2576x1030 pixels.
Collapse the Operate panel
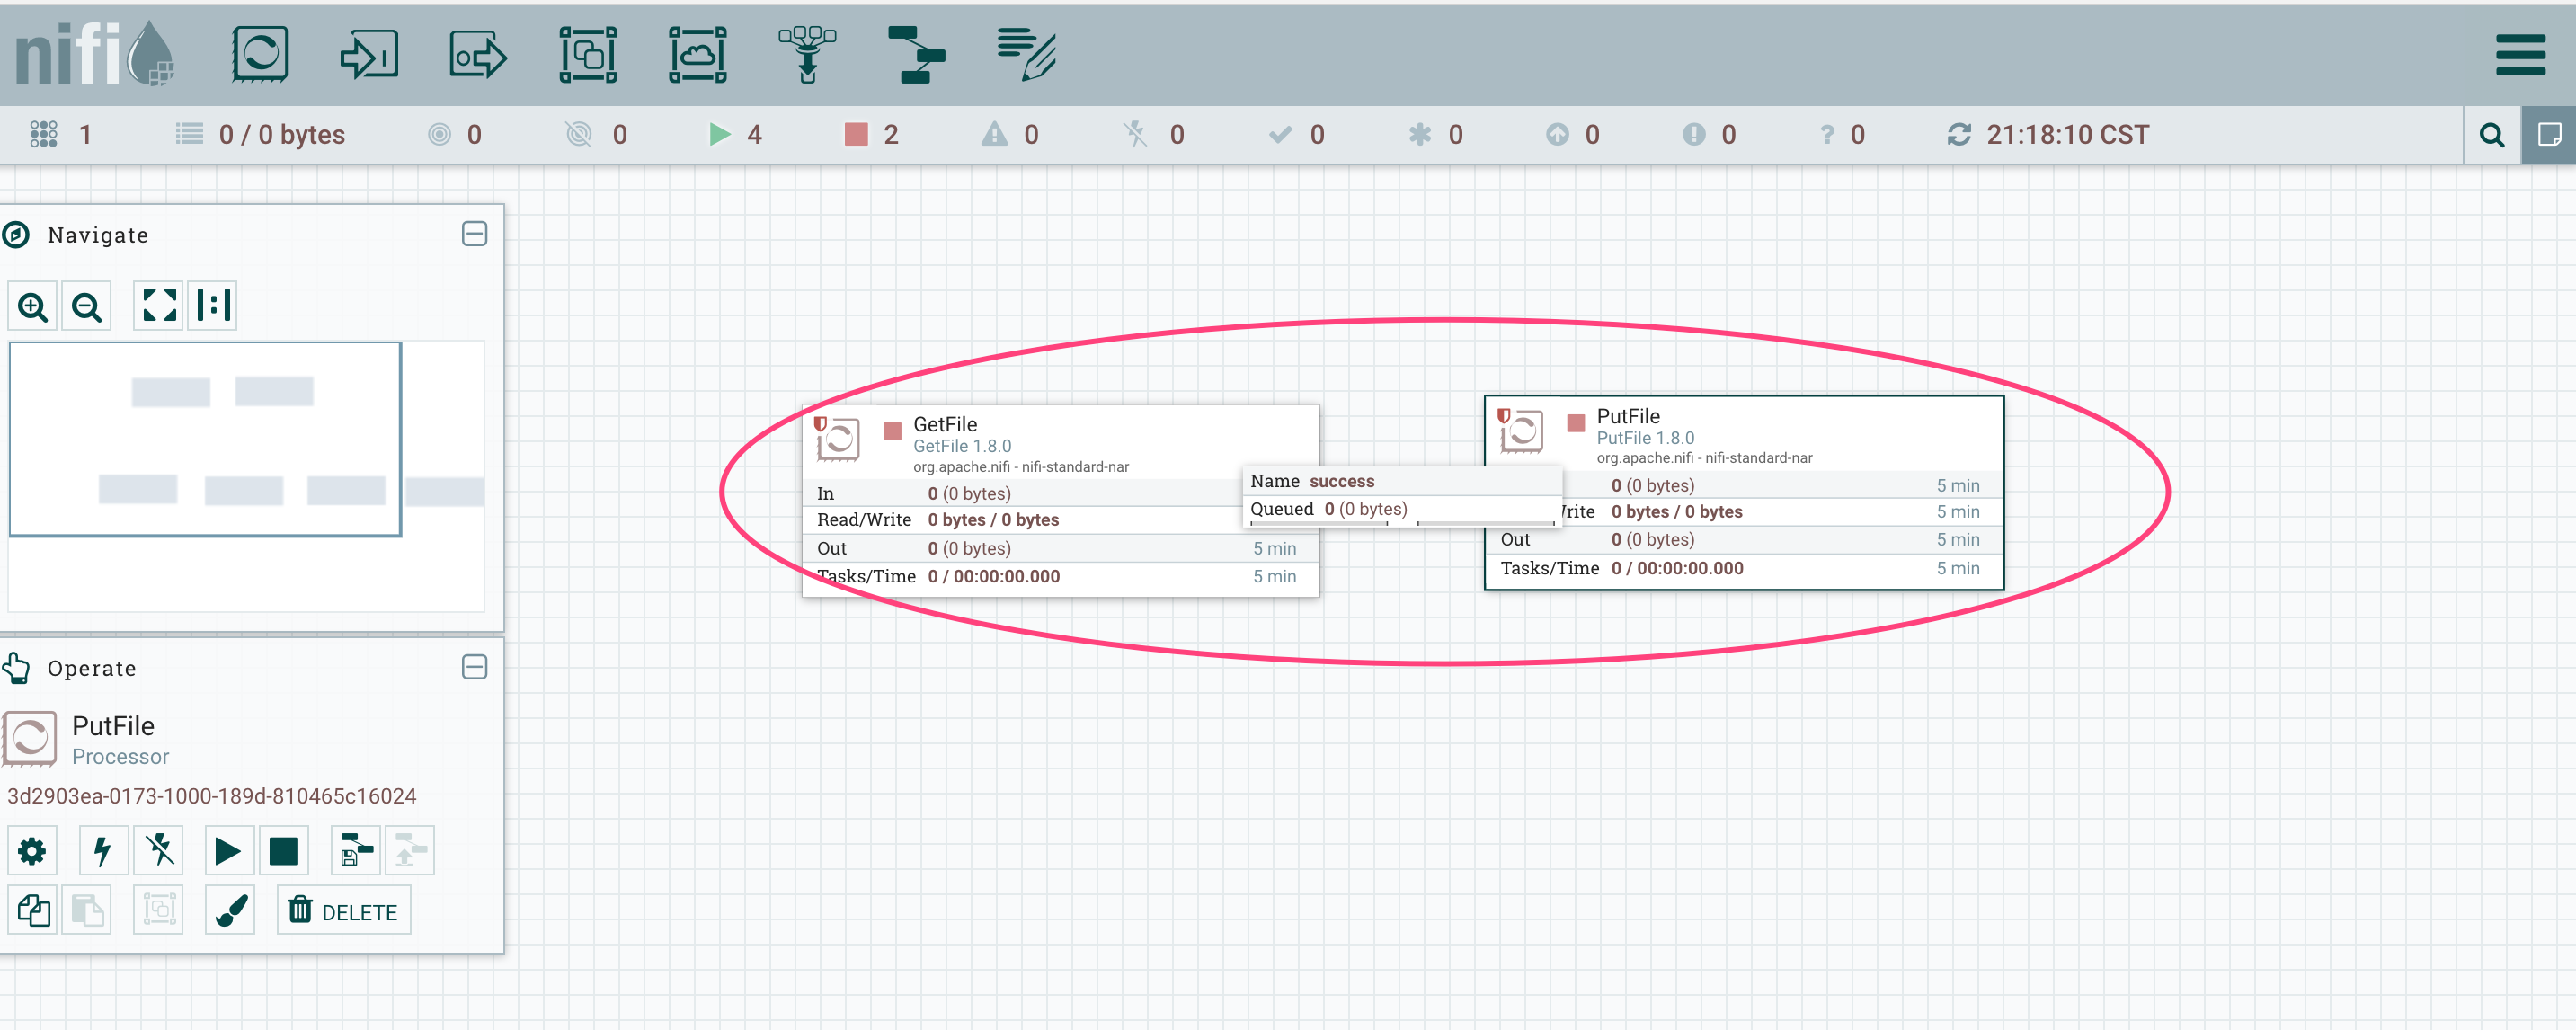point(474,667)
